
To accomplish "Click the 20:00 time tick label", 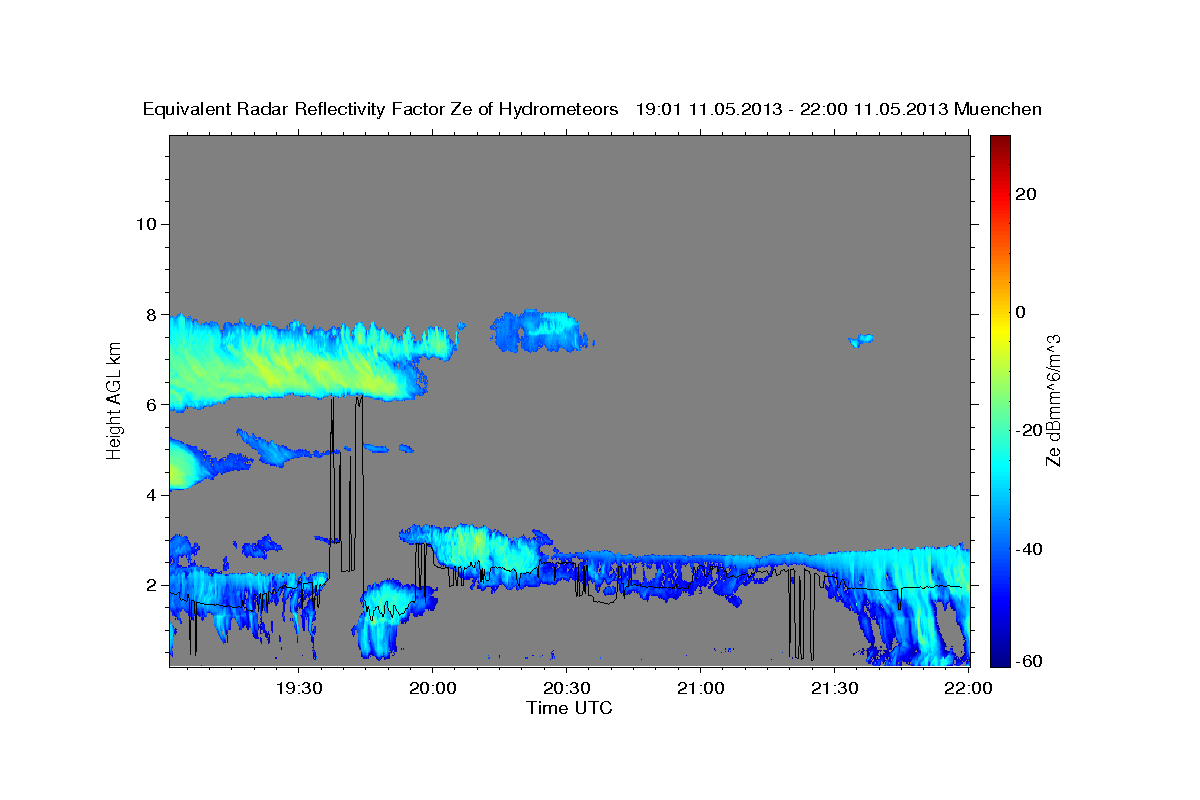I will [x=433, y=689].
